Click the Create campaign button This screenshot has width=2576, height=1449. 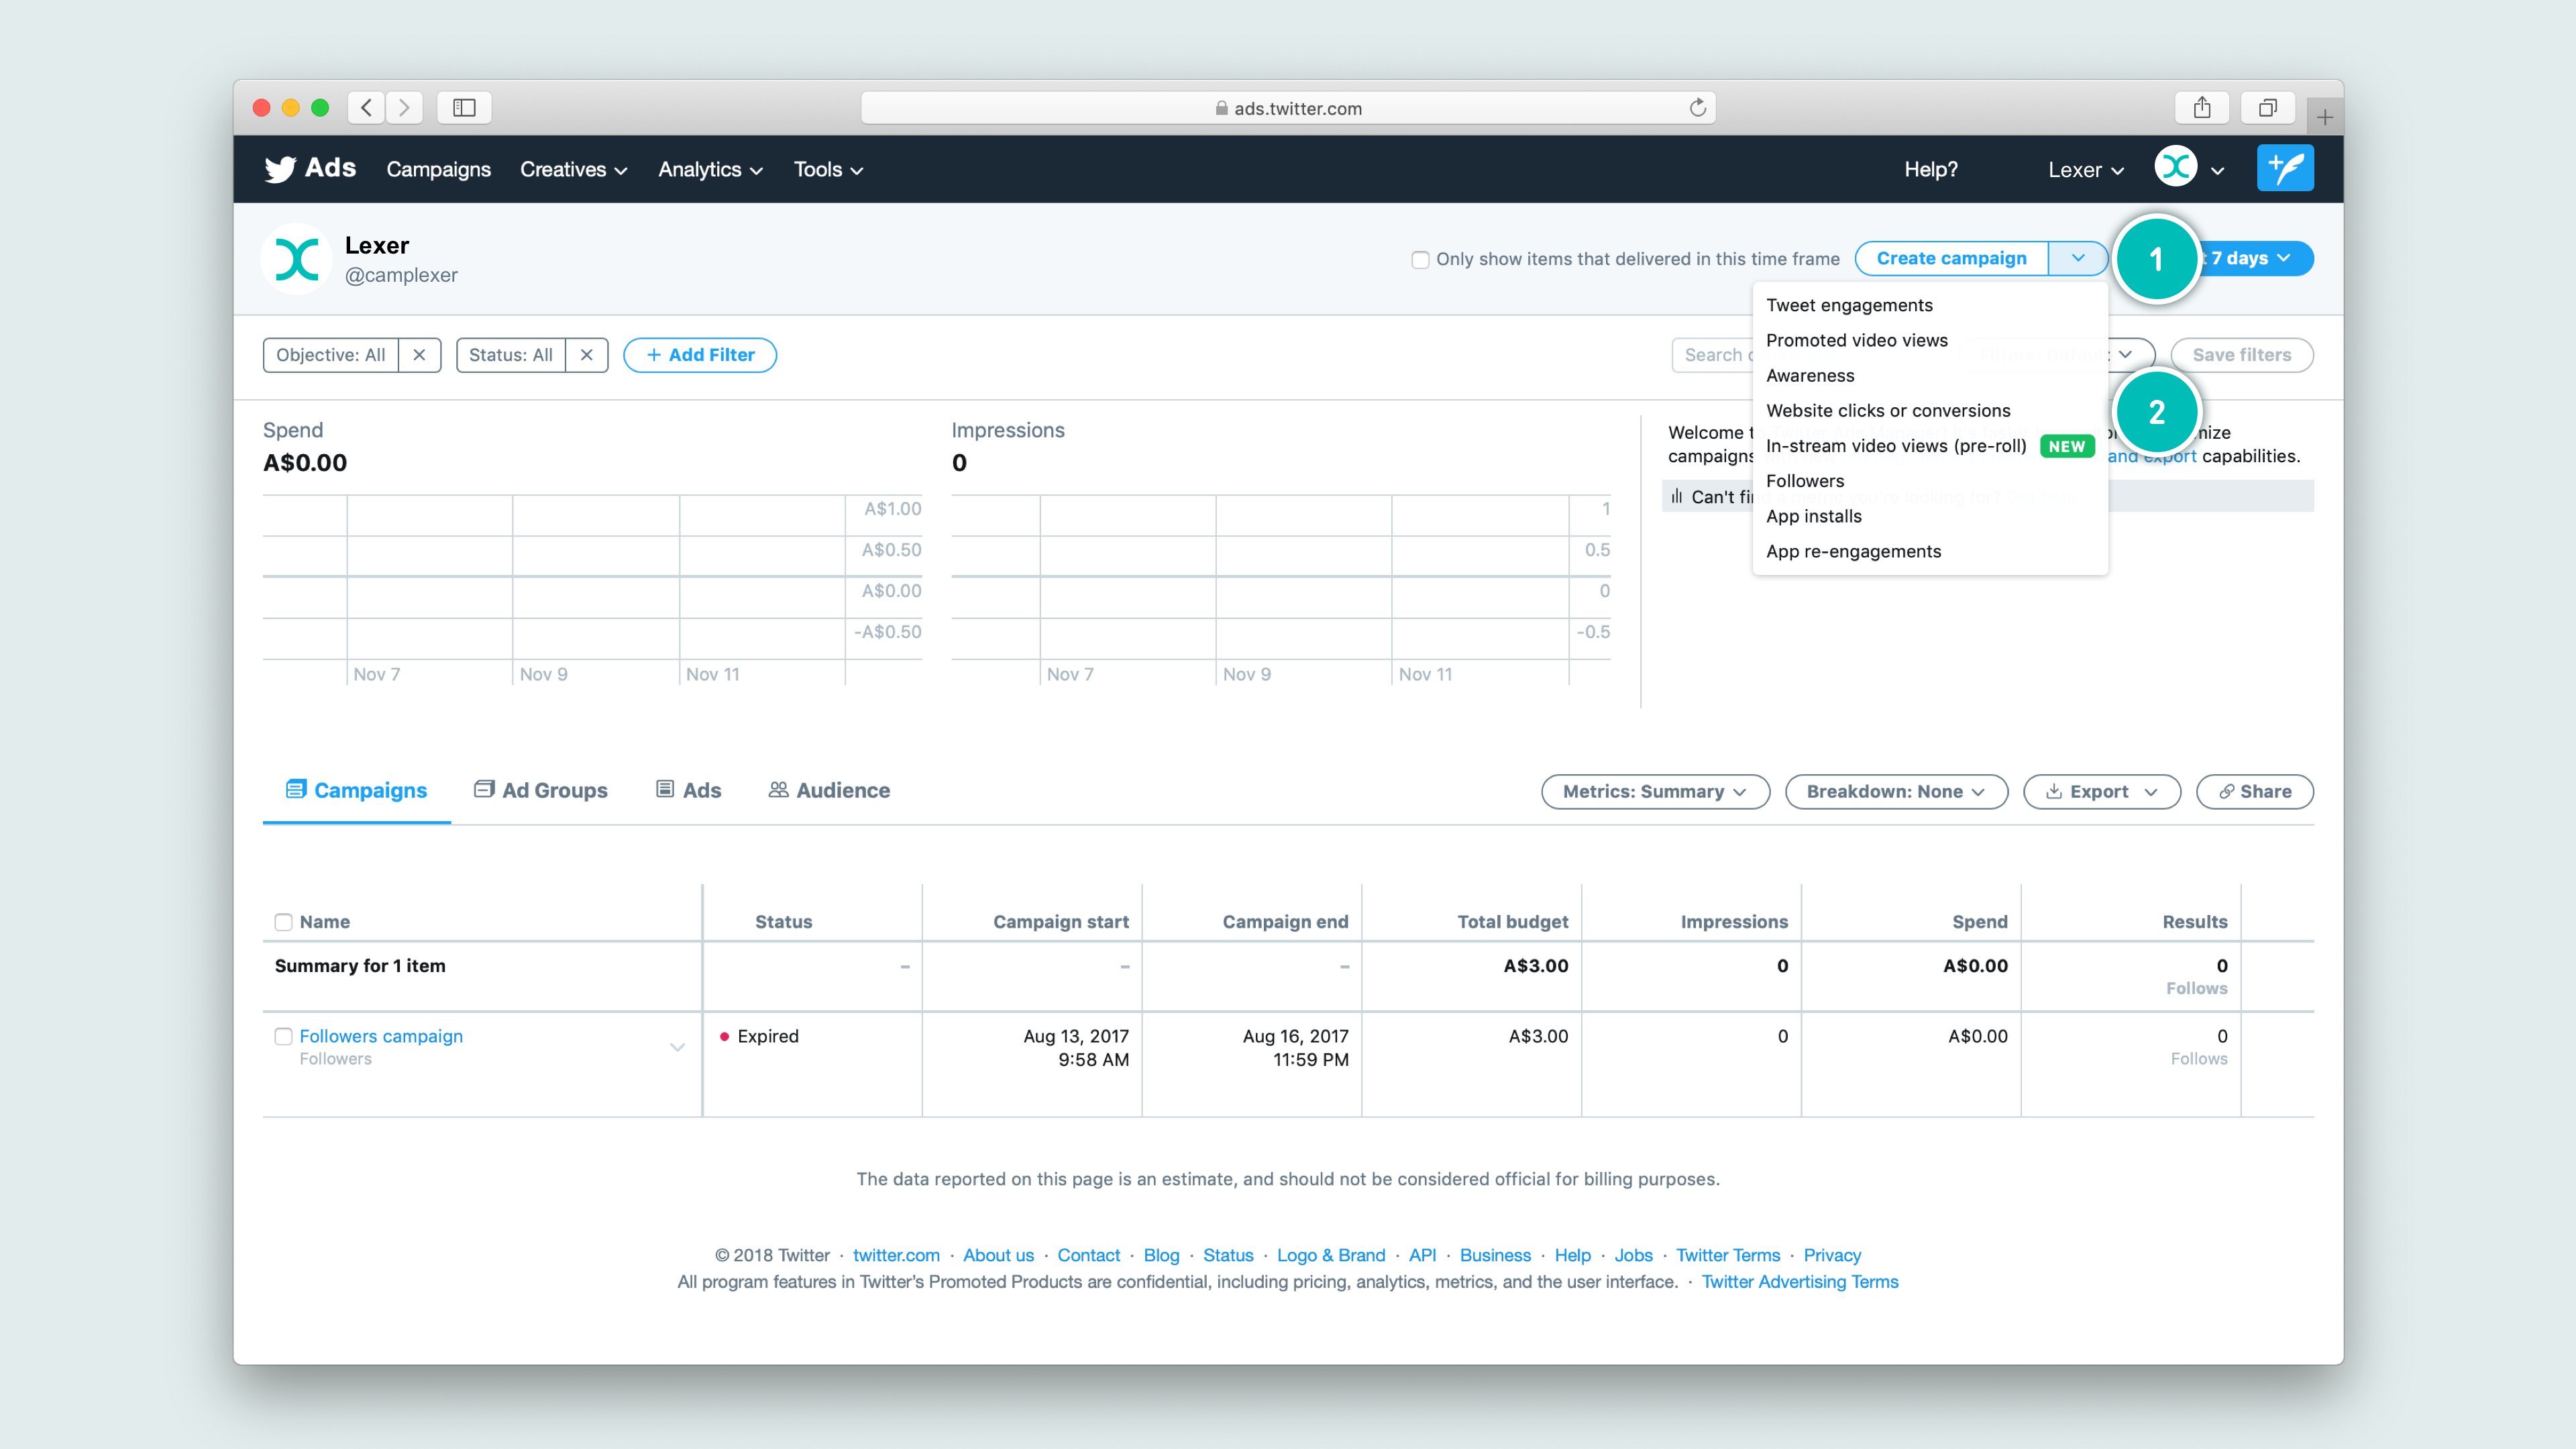click(1951, 258)
